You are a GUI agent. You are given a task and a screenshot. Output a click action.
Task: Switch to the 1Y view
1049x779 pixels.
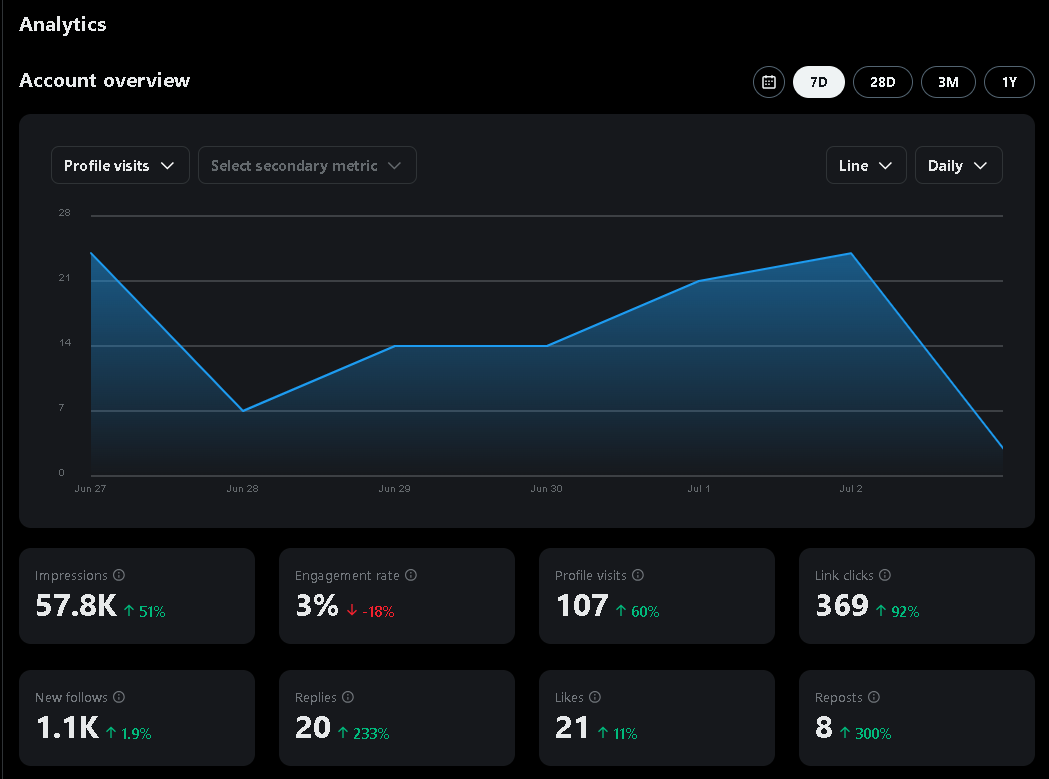pyautogui.click(x=1009, y=82)
